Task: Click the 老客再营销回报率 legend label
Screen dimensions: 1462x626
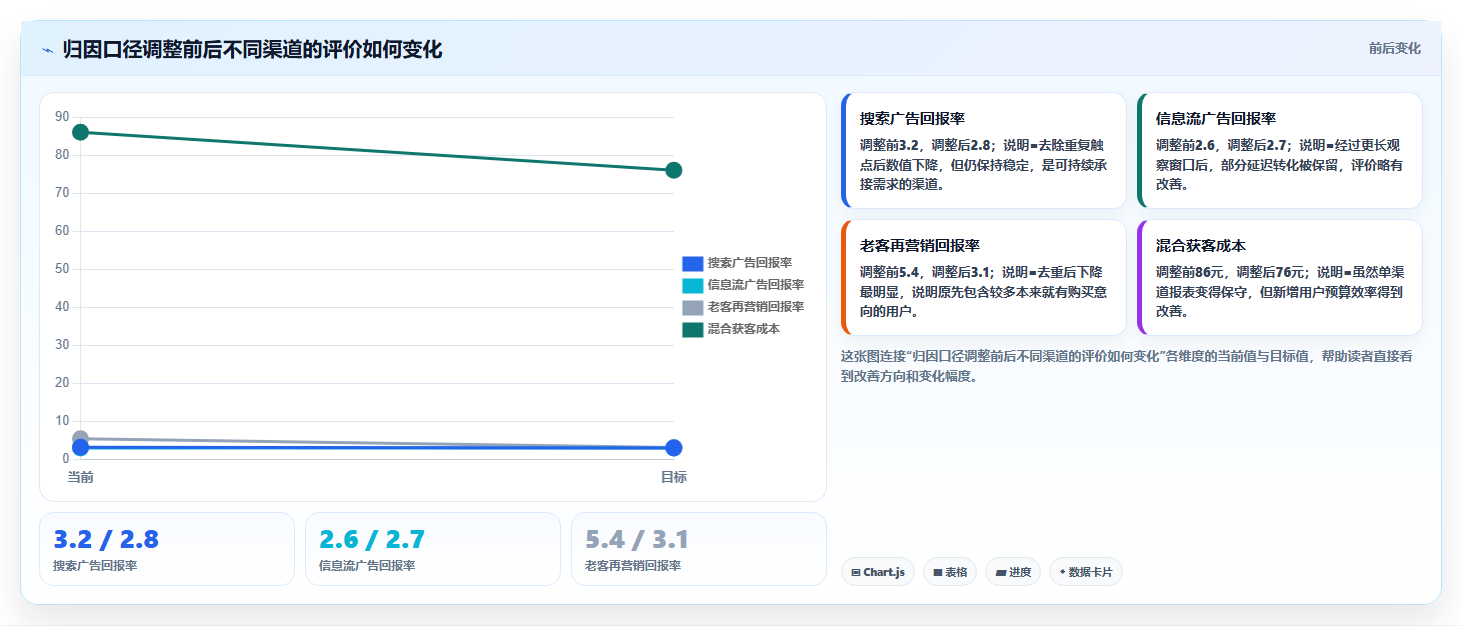Action: click(x=756, y=307)
